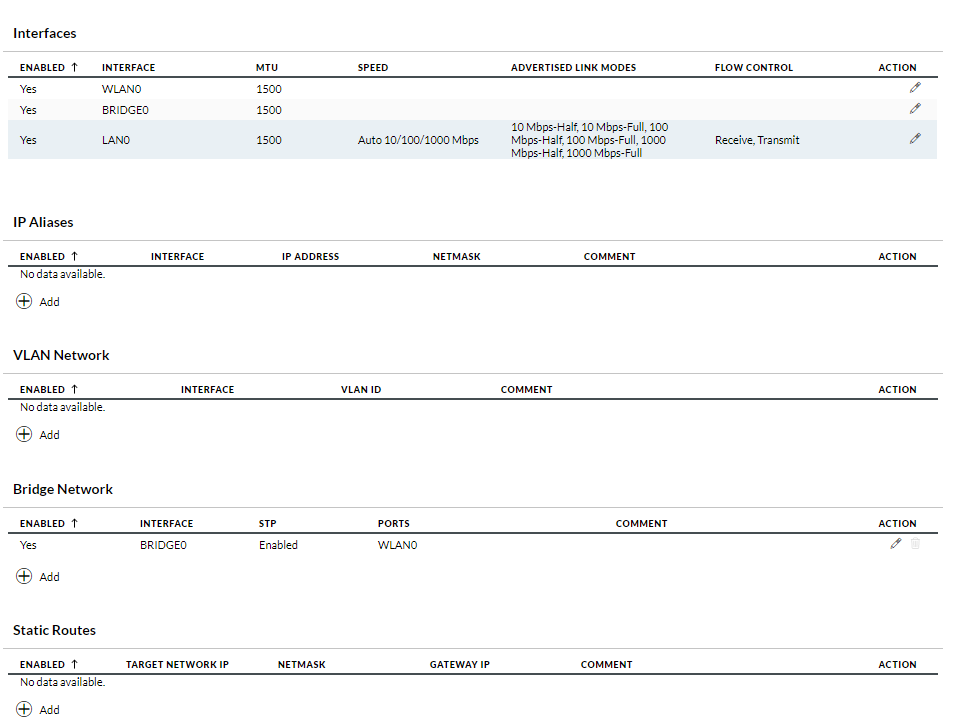Screen dimensions: 962x722
Task: Sort Interfaces table by MTU header
Action: (x=267, y=67)
